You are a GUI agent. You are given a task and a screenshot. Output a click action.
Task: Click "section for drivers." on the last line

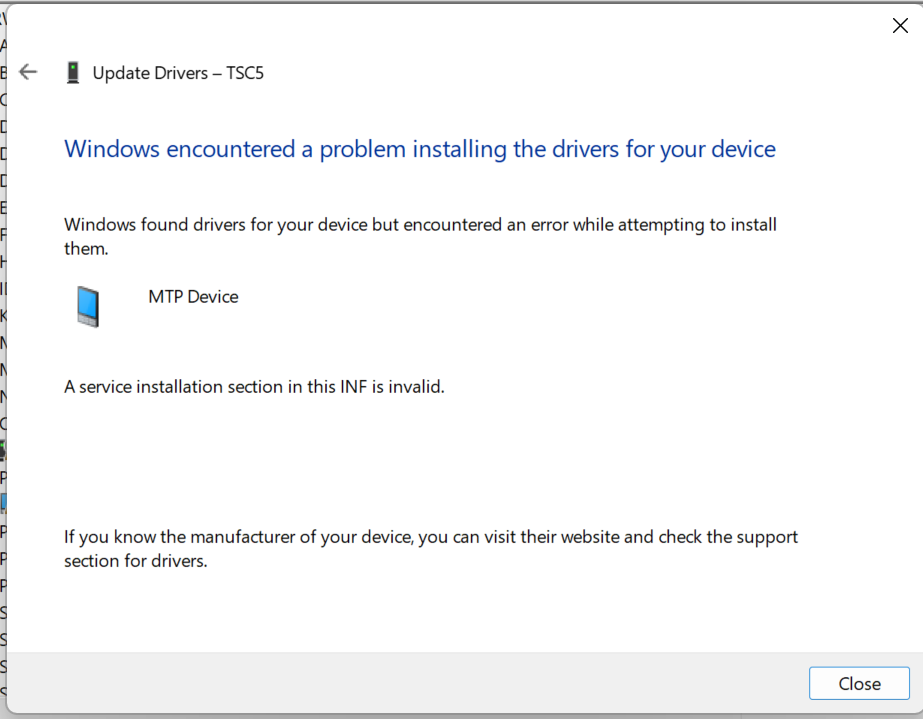coord(135,561)
